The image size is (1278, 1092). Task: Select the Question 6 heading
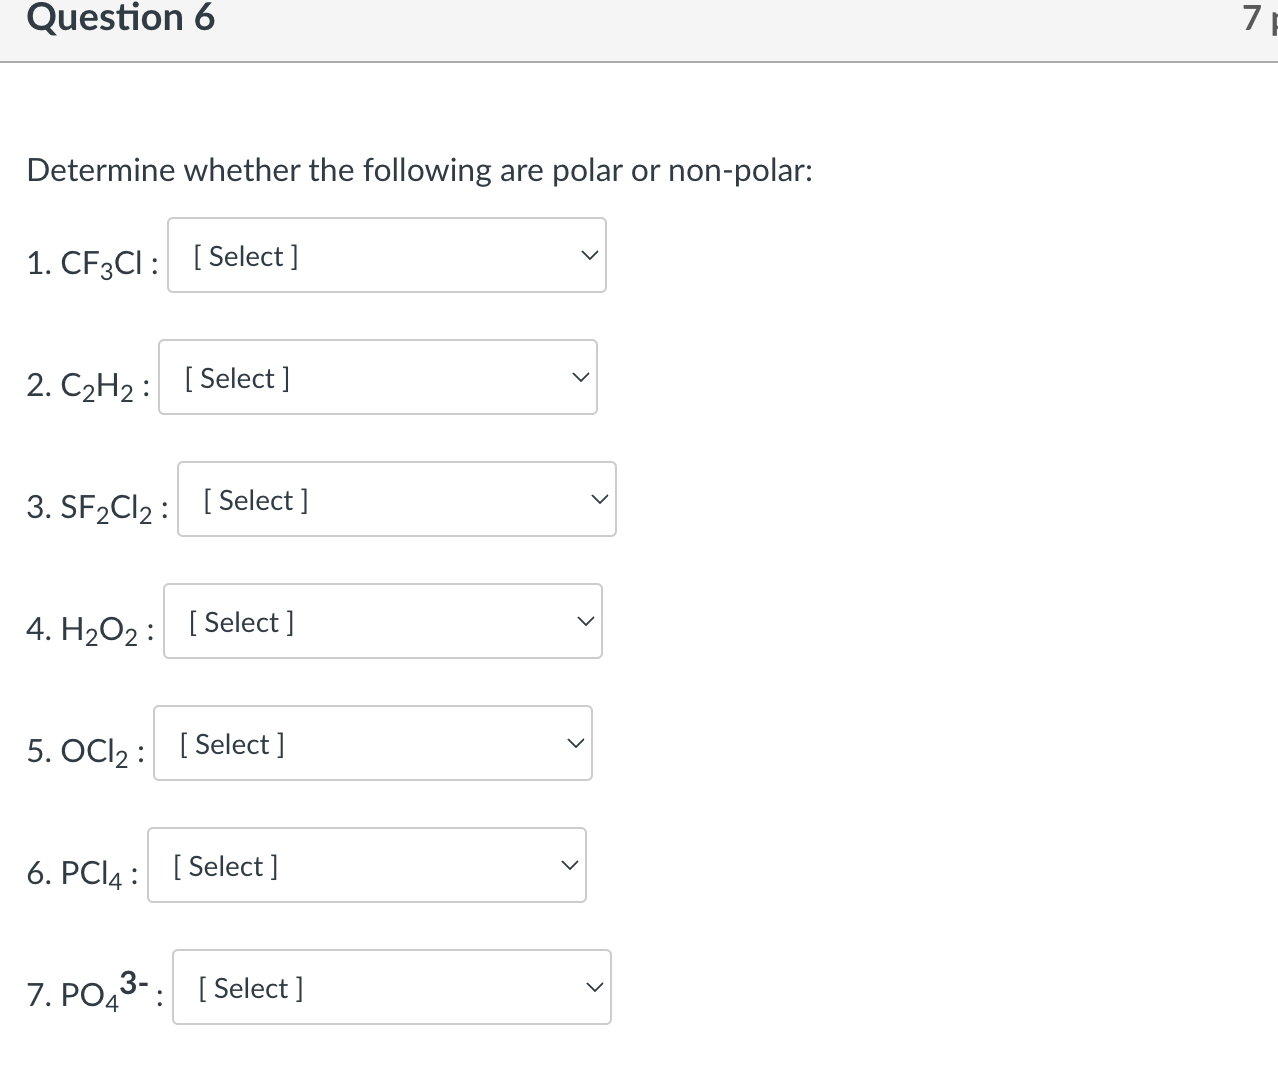coord(120,17)
